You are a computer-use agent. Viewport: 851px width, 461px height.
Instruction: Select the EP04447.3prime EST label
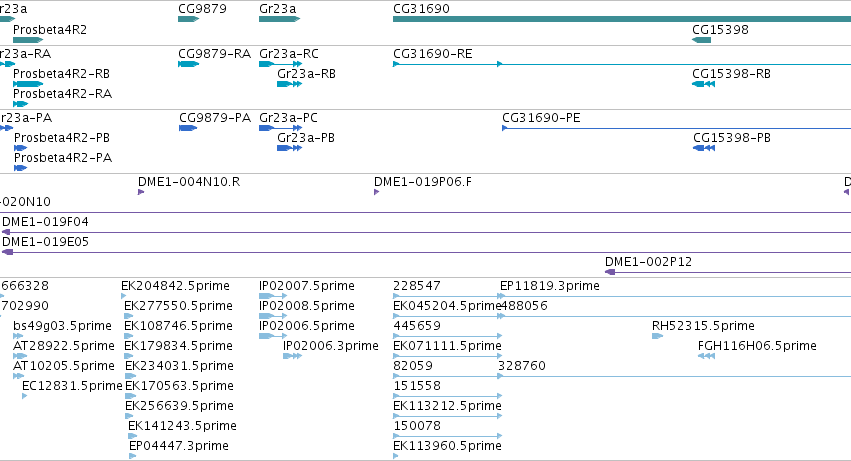(179, 446)
